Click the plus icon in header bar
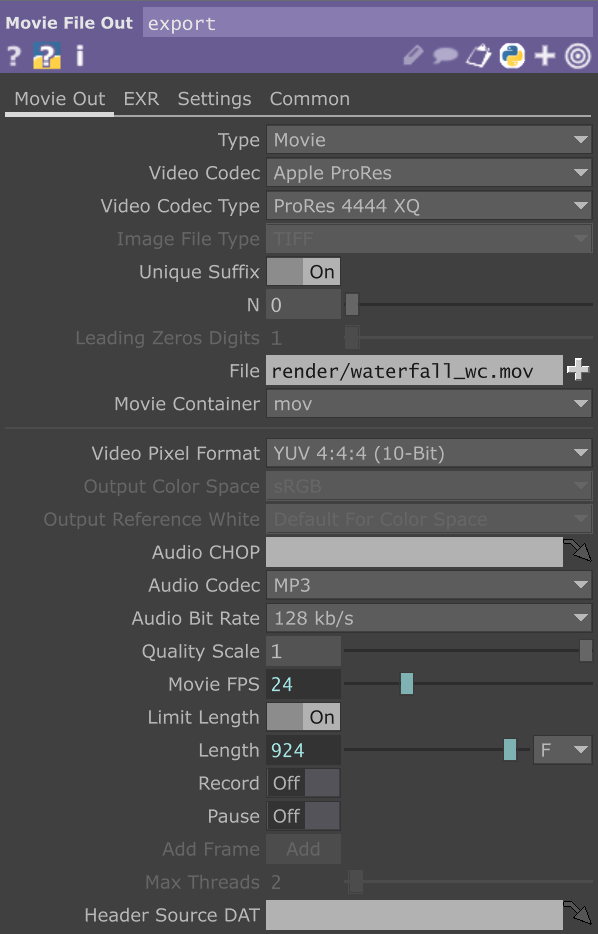The height and width of the screenshot is (934, 598). 545,56
